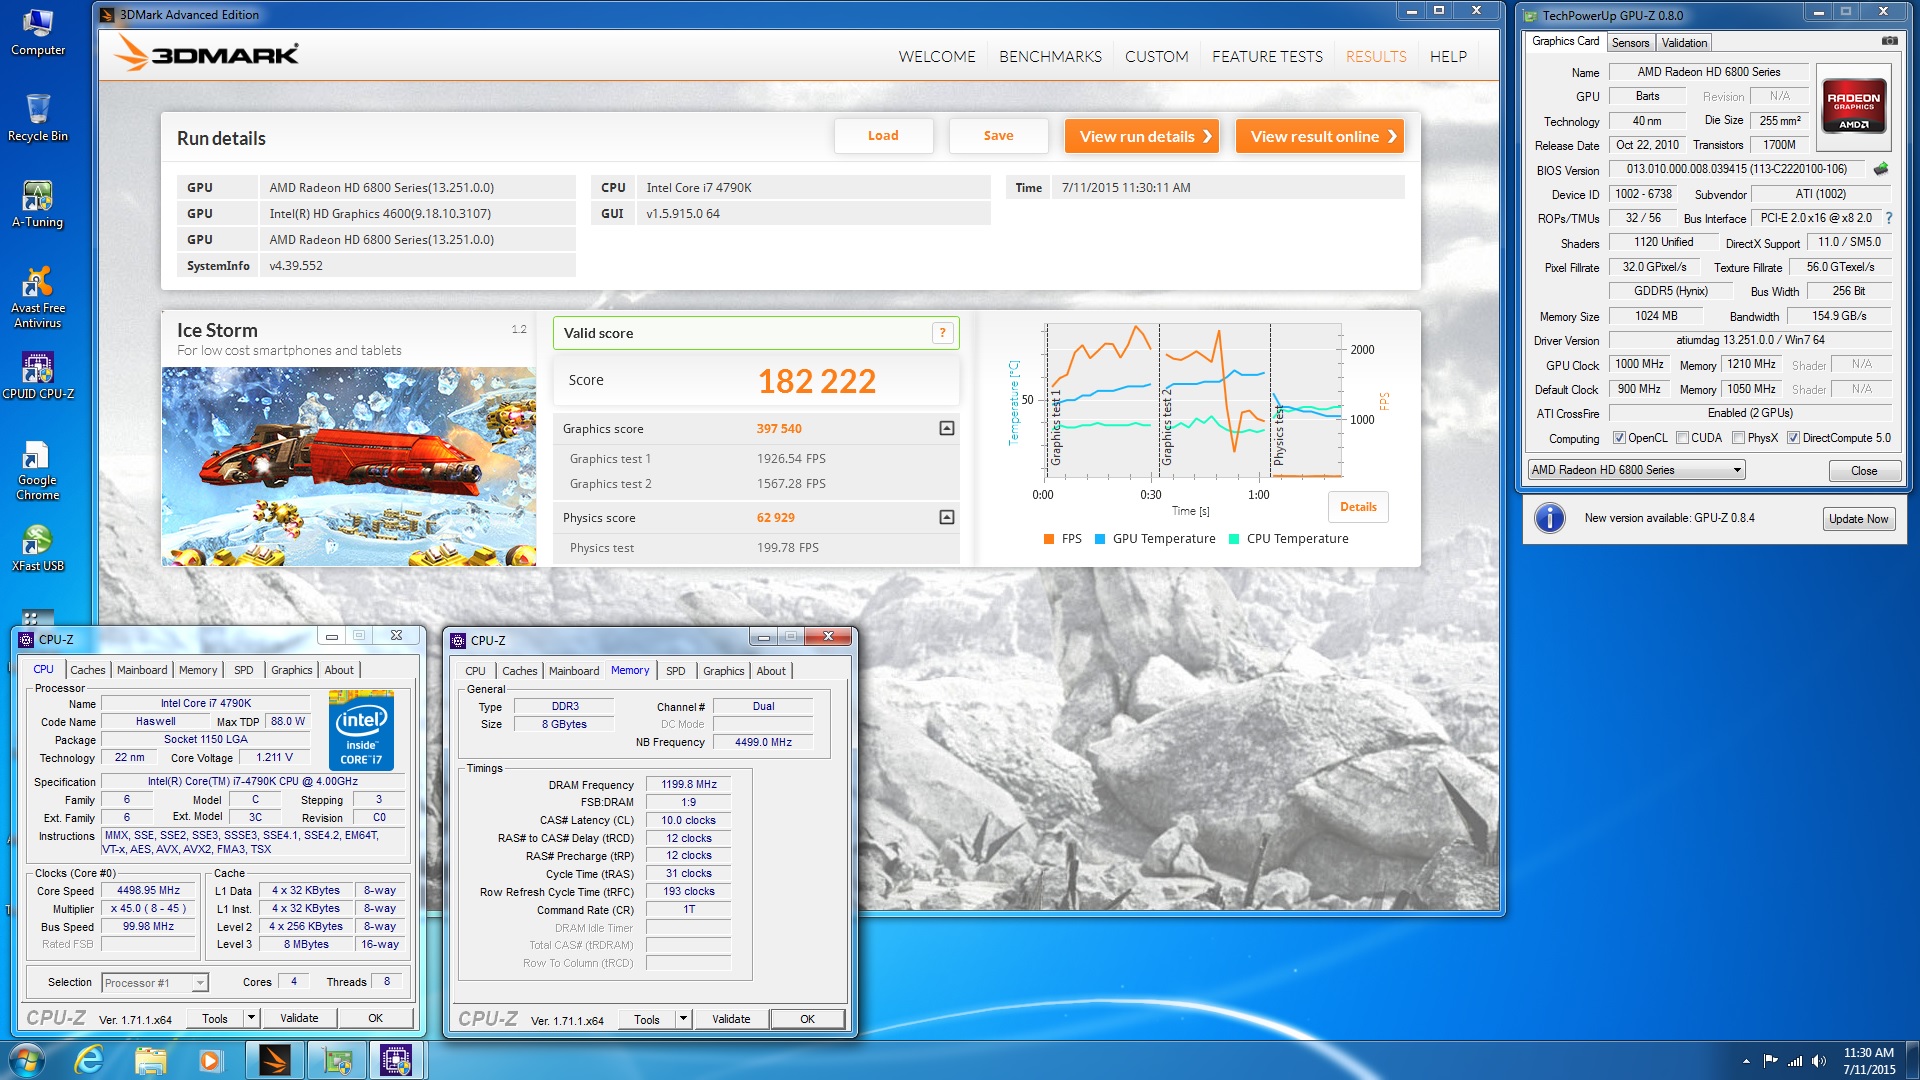1920x1080 pixels.
Task: Click the BIOS version save icon in GPU-Z
Action: pos(1881,169)
